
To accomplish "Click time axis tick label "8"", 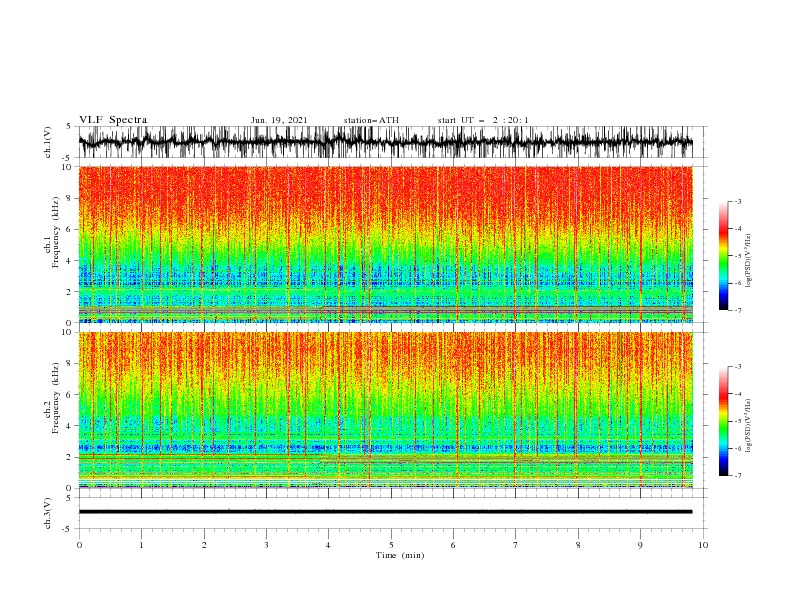I will [578, 545].
